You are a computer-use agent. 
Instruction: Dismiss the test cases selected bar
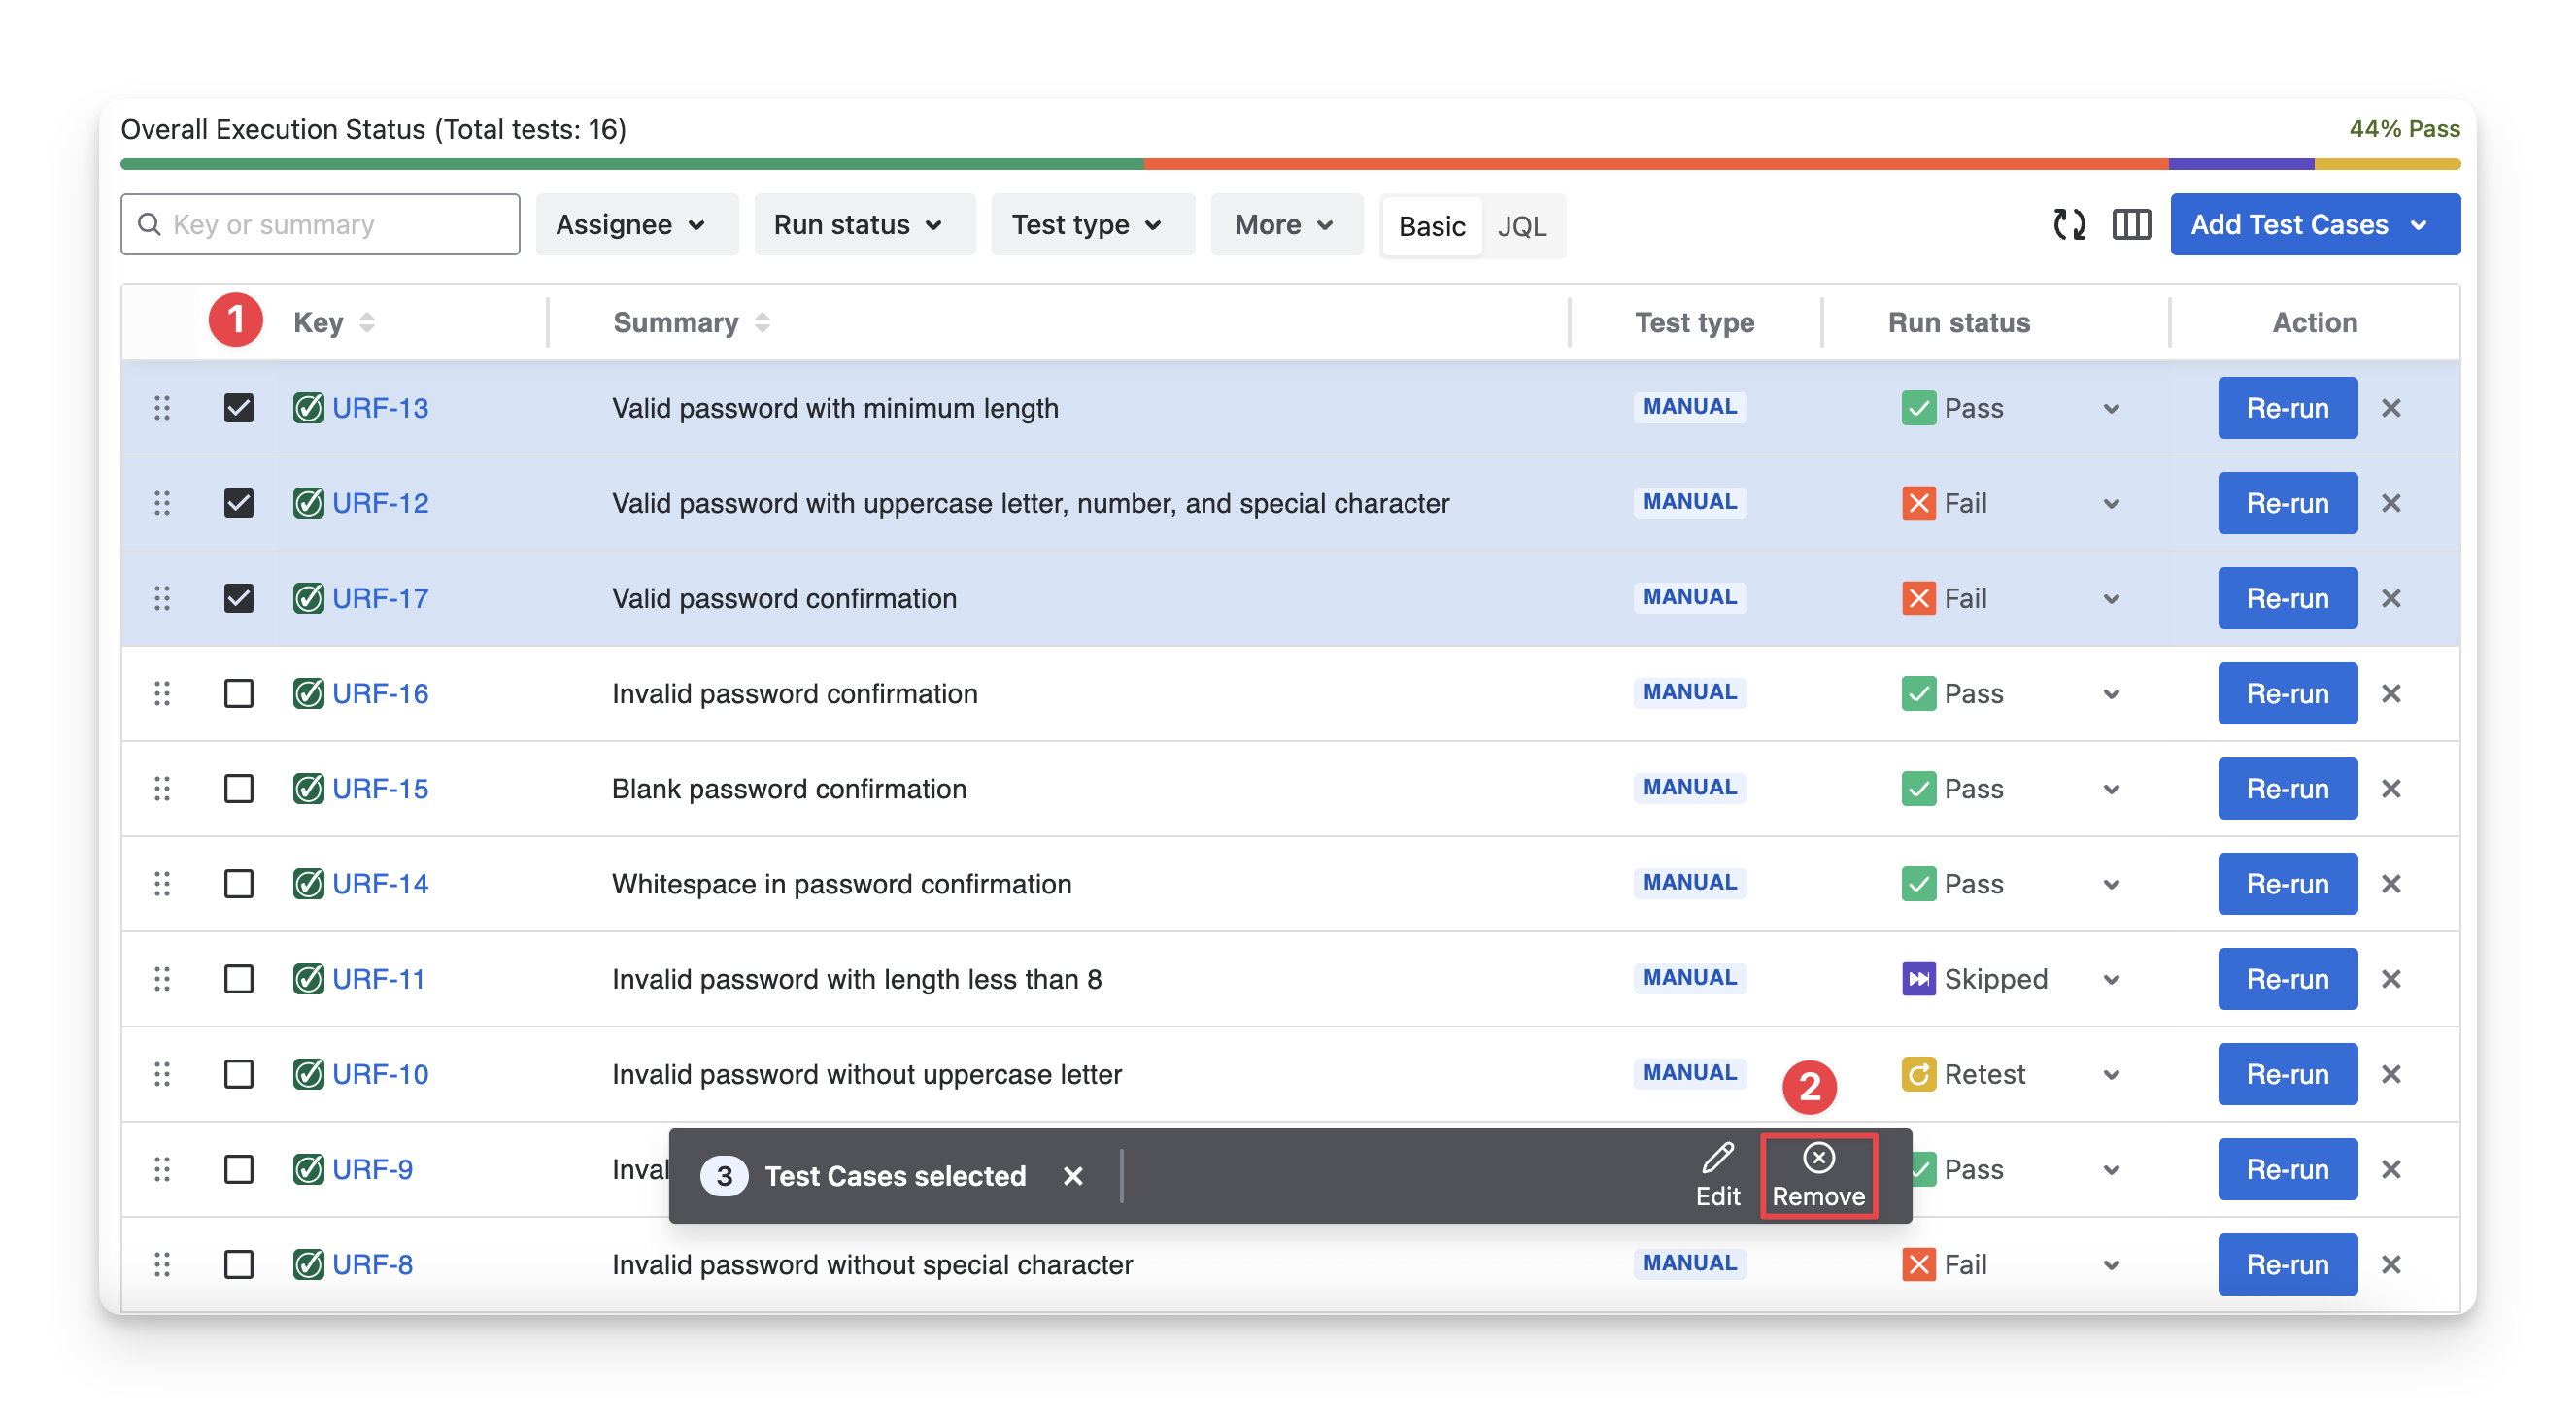[x=1073, y=1176]
